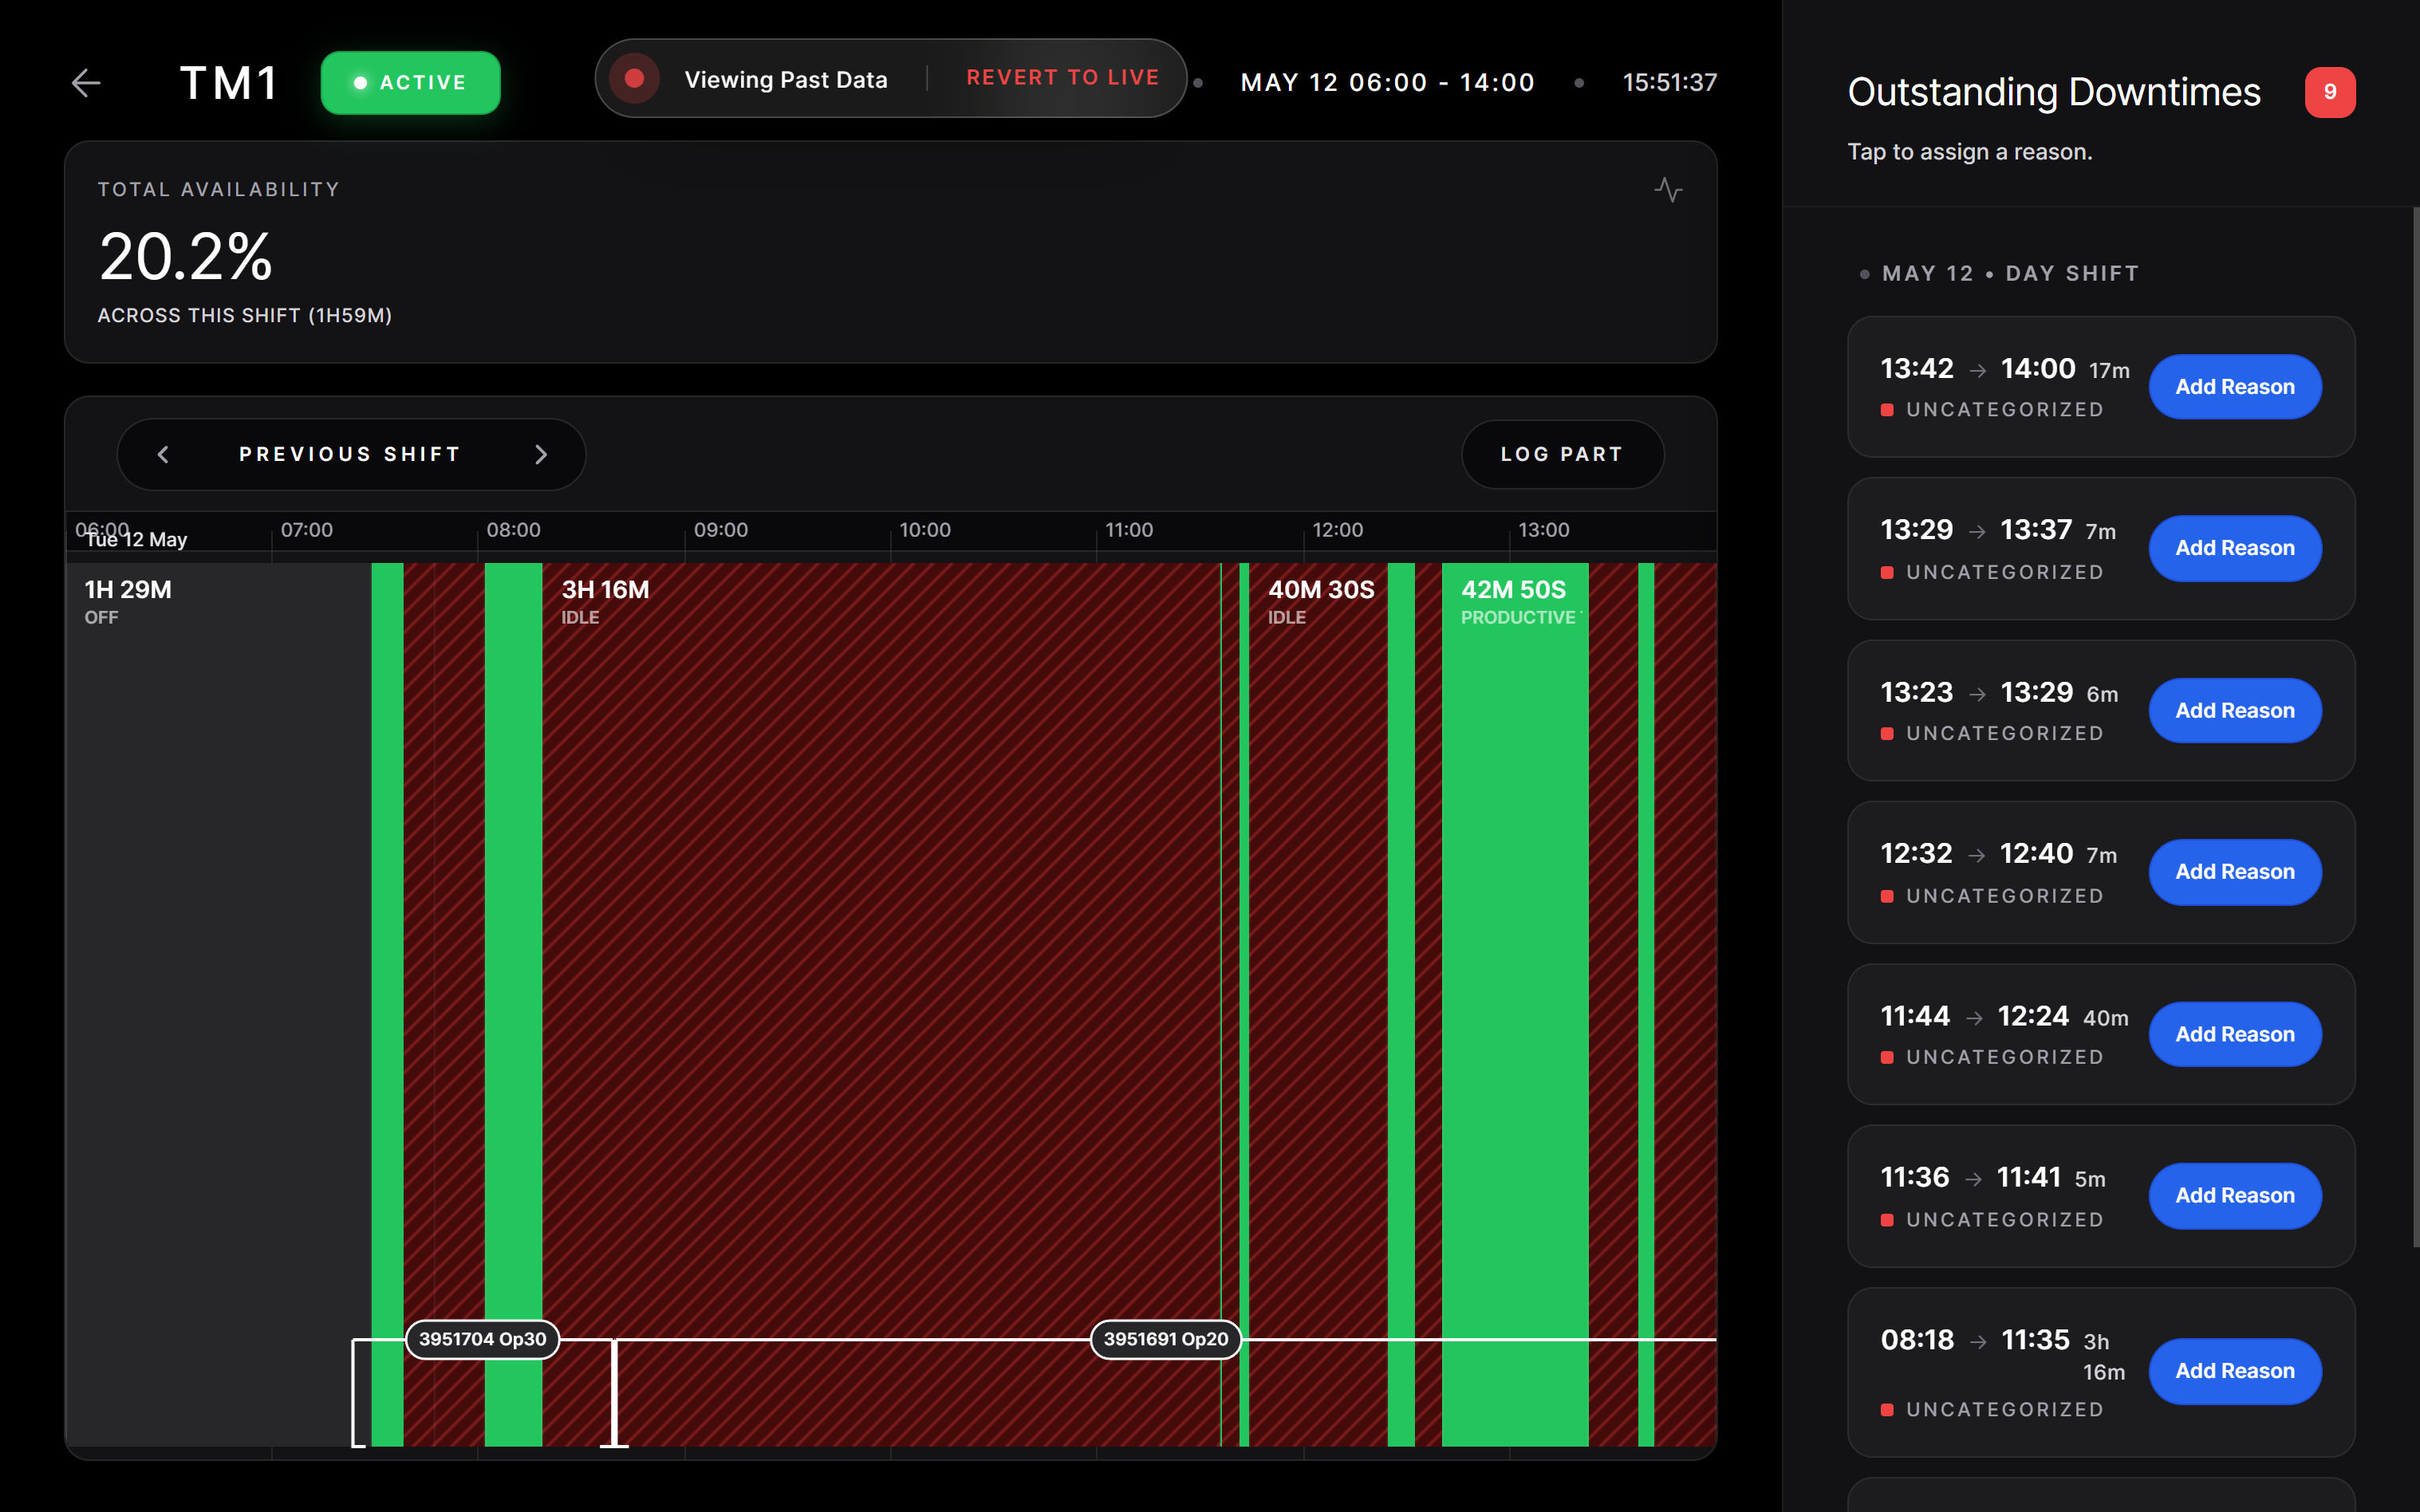Image resolution: width=2420 pixels, height=1512 pixels.
Task: Select the 42M 50S PRODUCTIVE block
Action: tap(1515, 1004)
